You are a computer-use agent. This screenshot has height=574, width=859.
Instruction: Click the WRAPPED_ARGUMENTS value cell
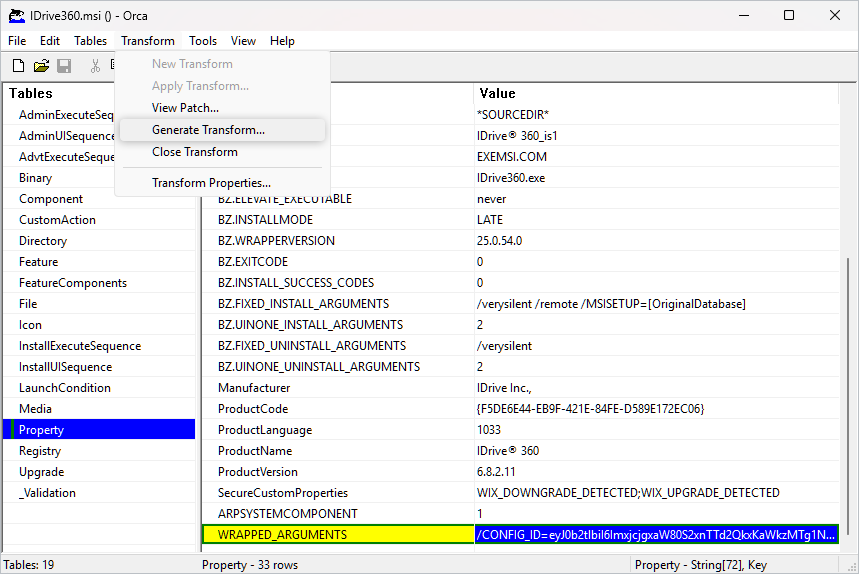(656, 535)
